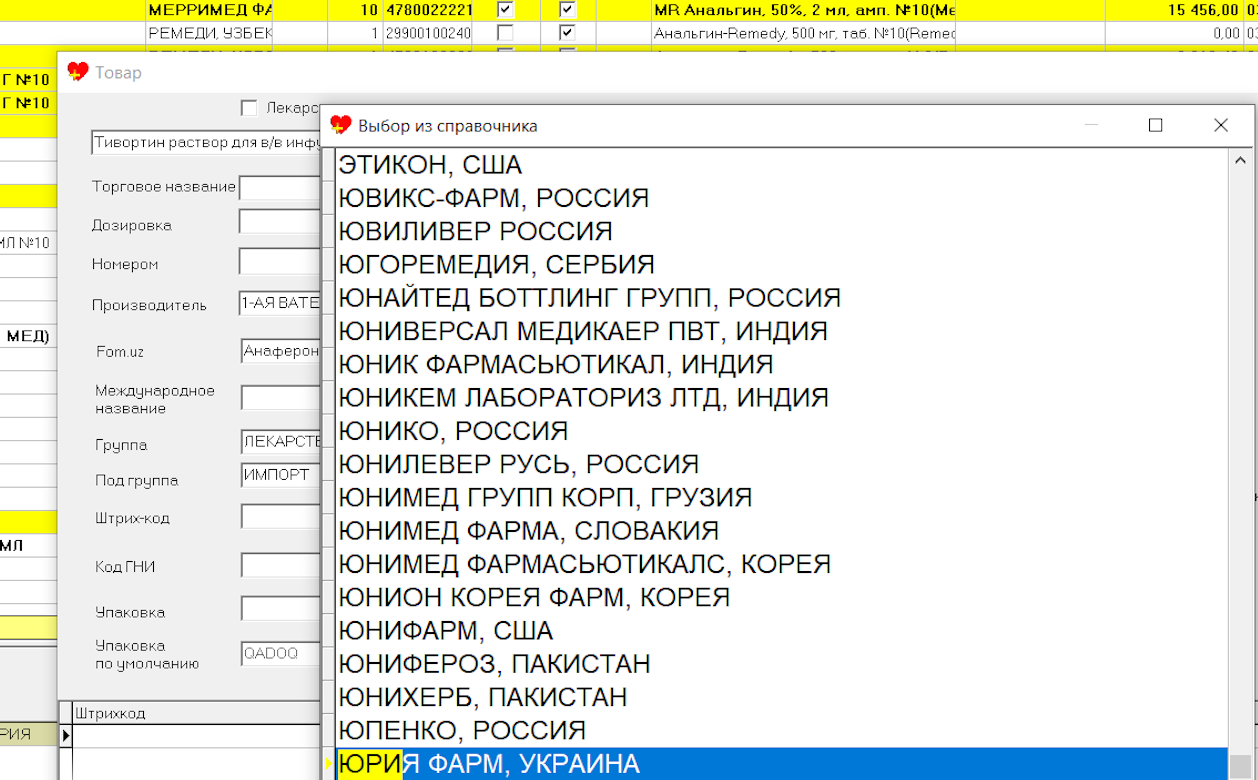Toggle the Лекарс… checkbox in Товар window
The width and height of the screenshot is (1258, 780).
point(249,108)
